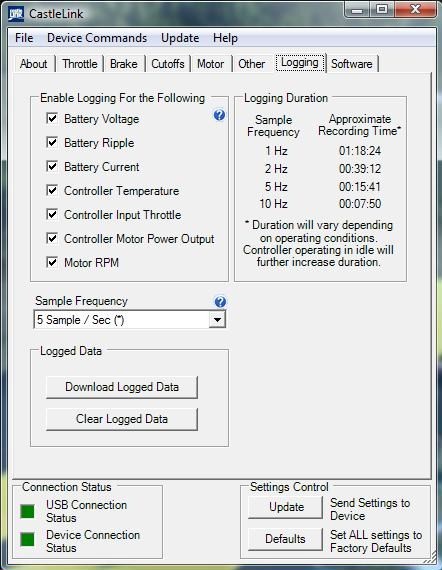Click the '5 Sample / Sec (*)' field text
The height and width of the screenshot is (570, 442).
pos(80,320)
